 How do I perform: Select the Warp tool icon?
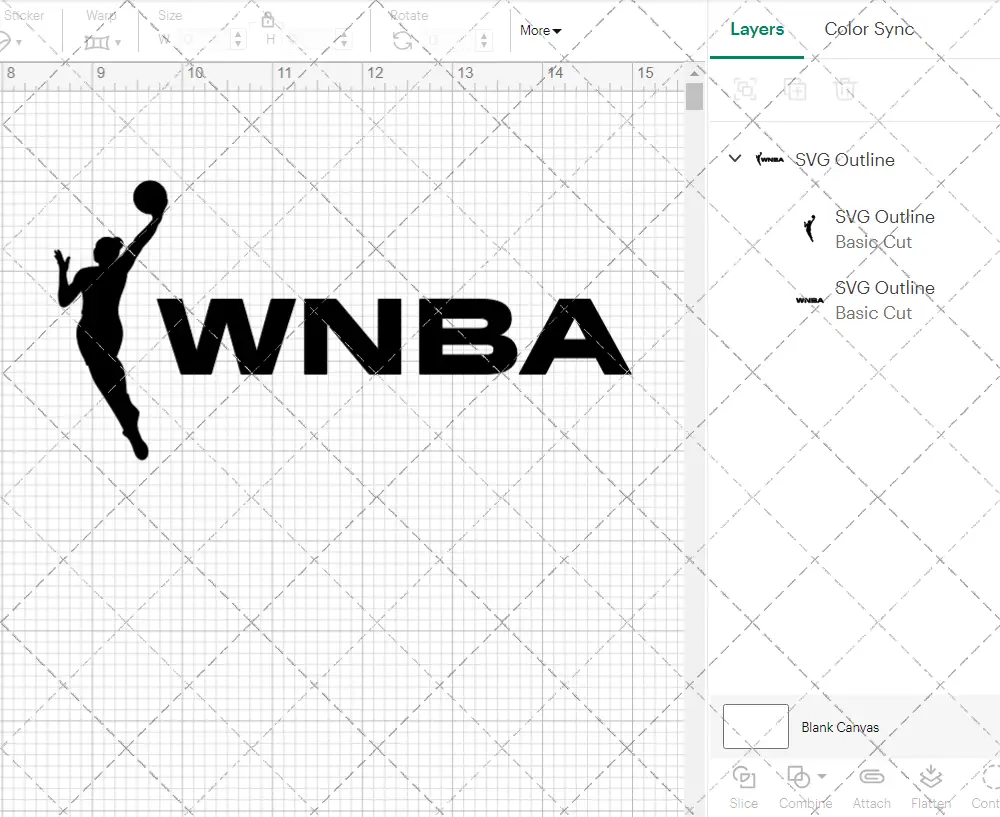[x=97, y=40]
